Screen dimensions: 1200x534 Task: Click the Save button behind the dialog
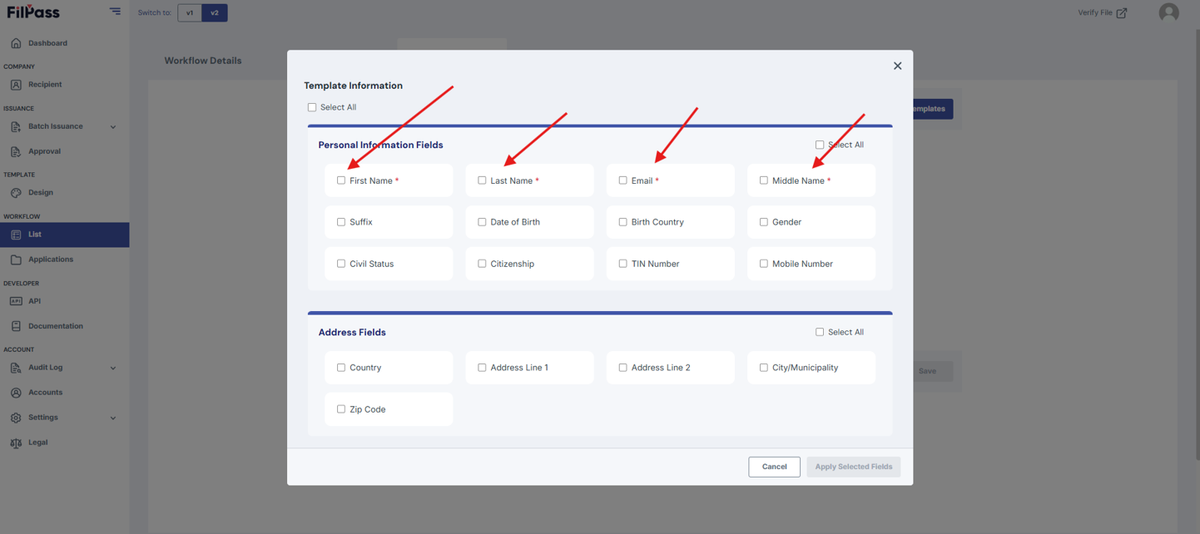pos(928,371)
